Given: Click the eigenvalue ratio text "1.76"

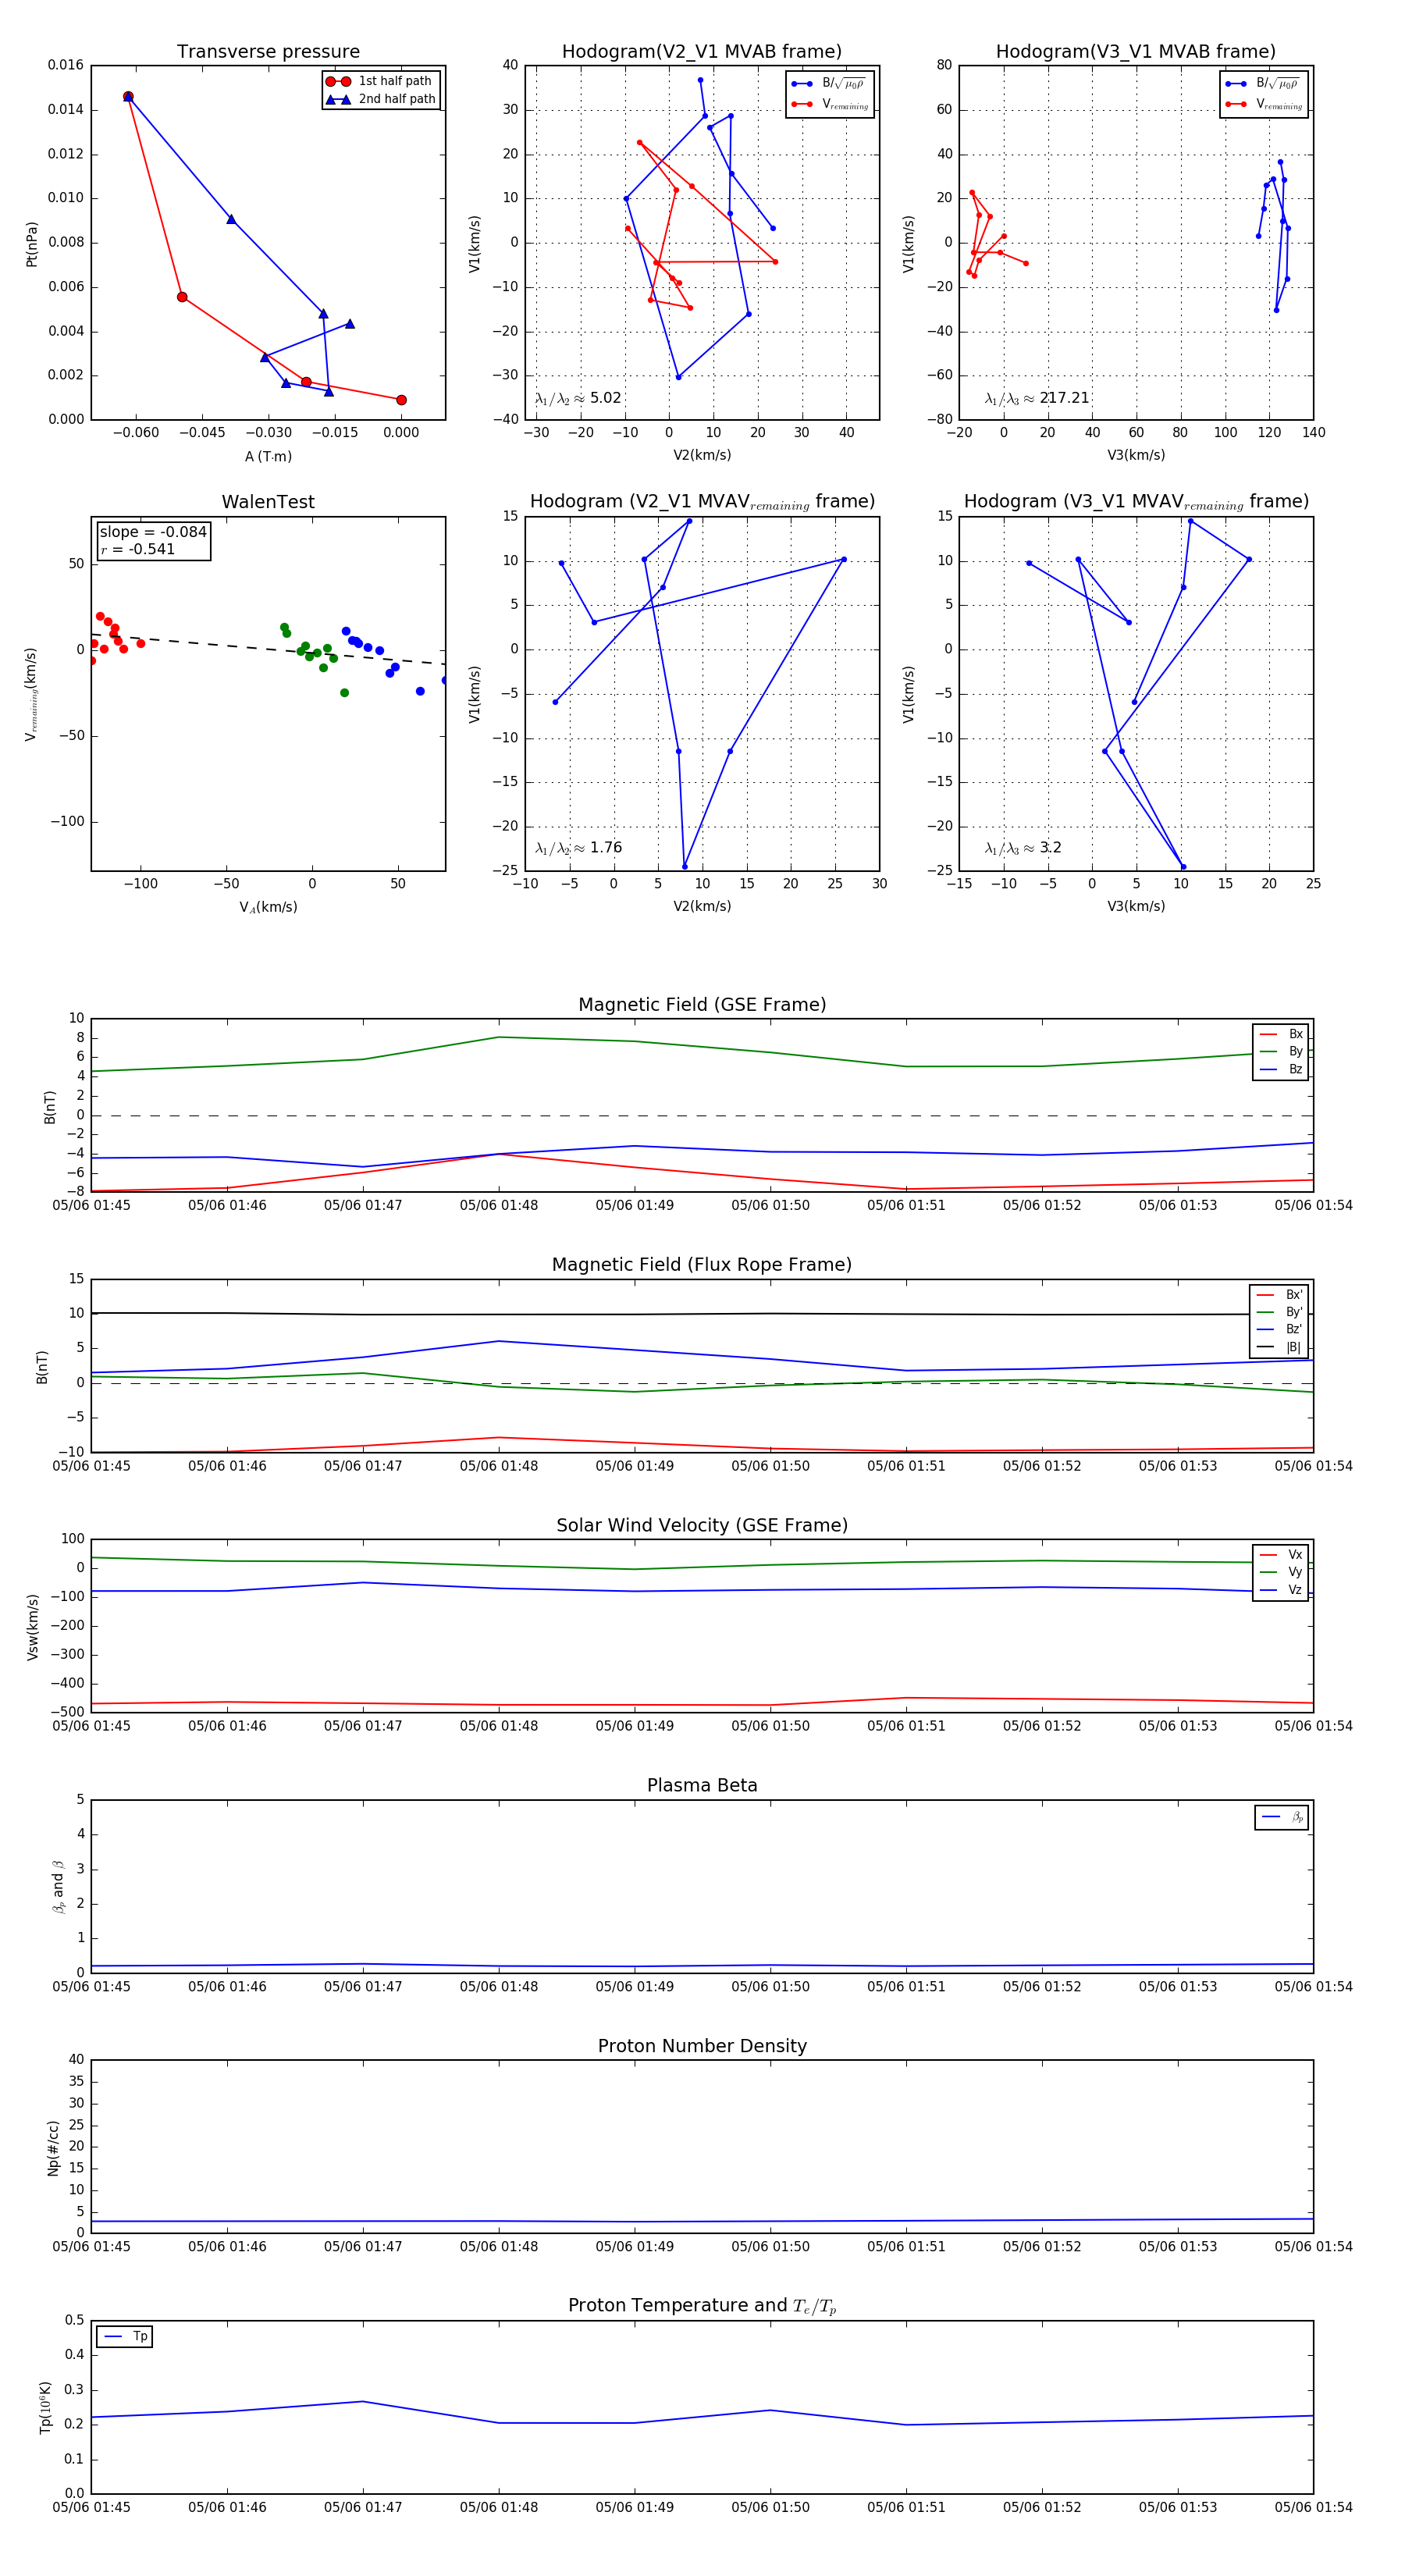Looking at the screenshot, I should [606, 848].
